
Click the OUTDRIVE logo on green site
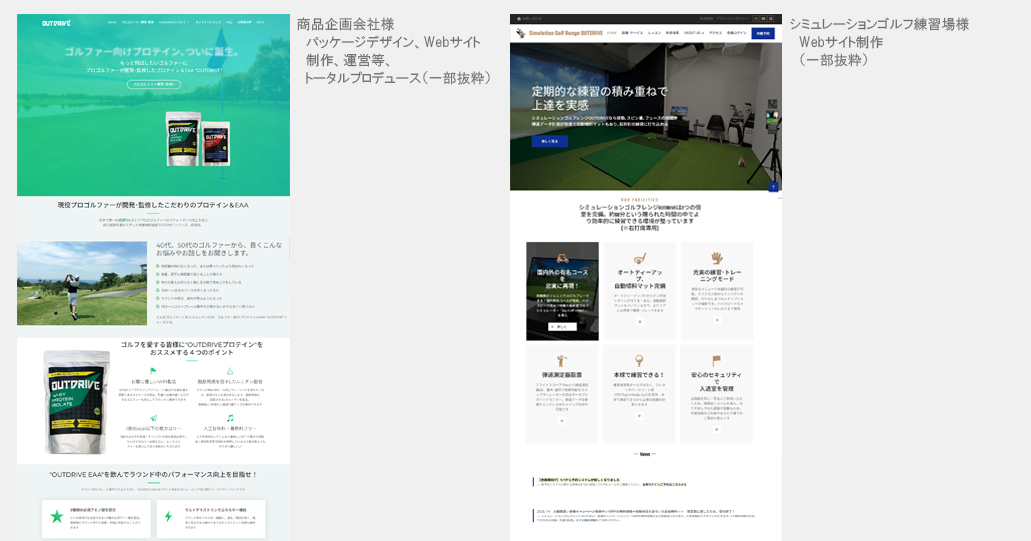[x=55, y=21]
